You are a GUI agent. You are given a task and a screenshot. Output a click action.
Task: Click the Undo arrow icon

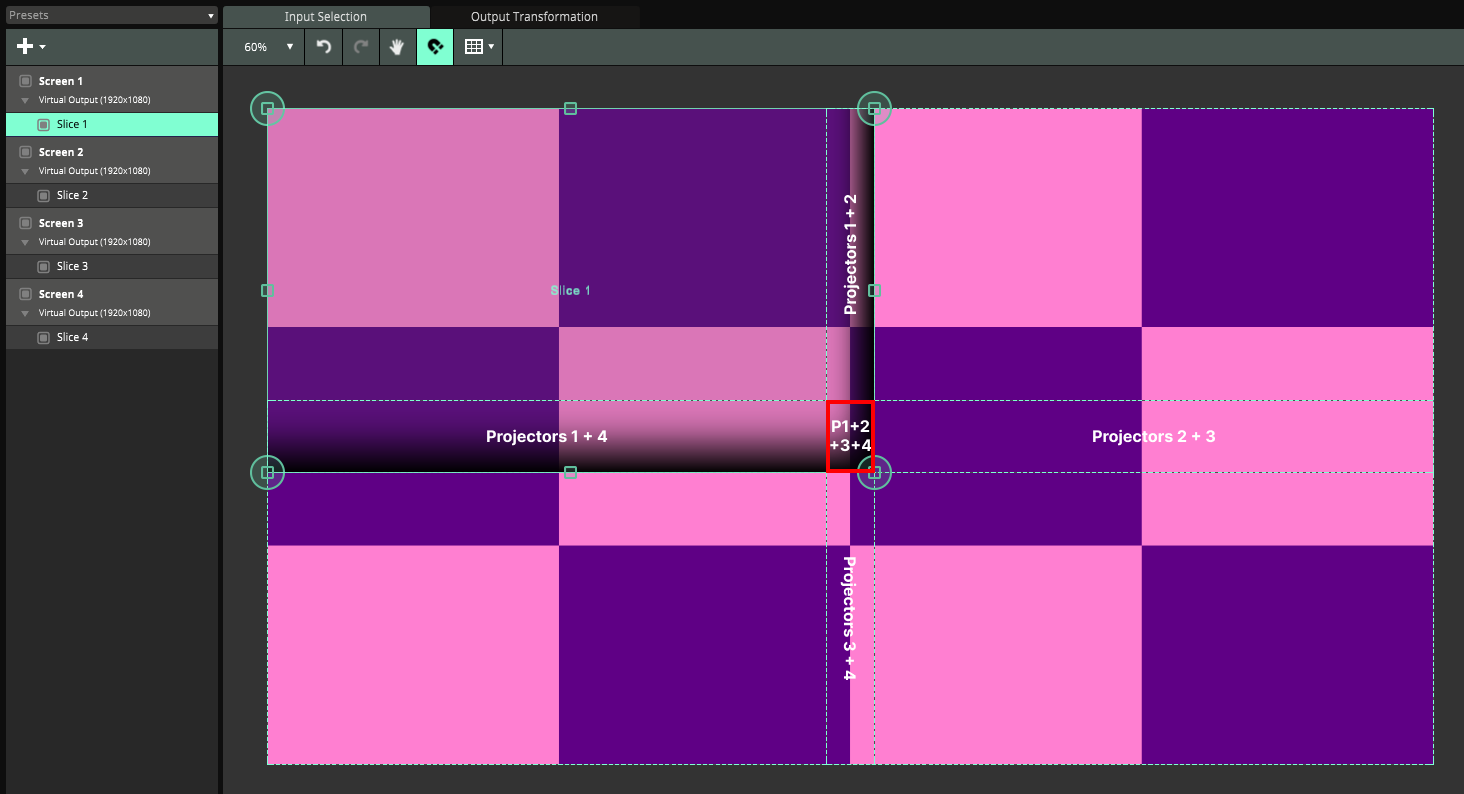tap(323, 47)
